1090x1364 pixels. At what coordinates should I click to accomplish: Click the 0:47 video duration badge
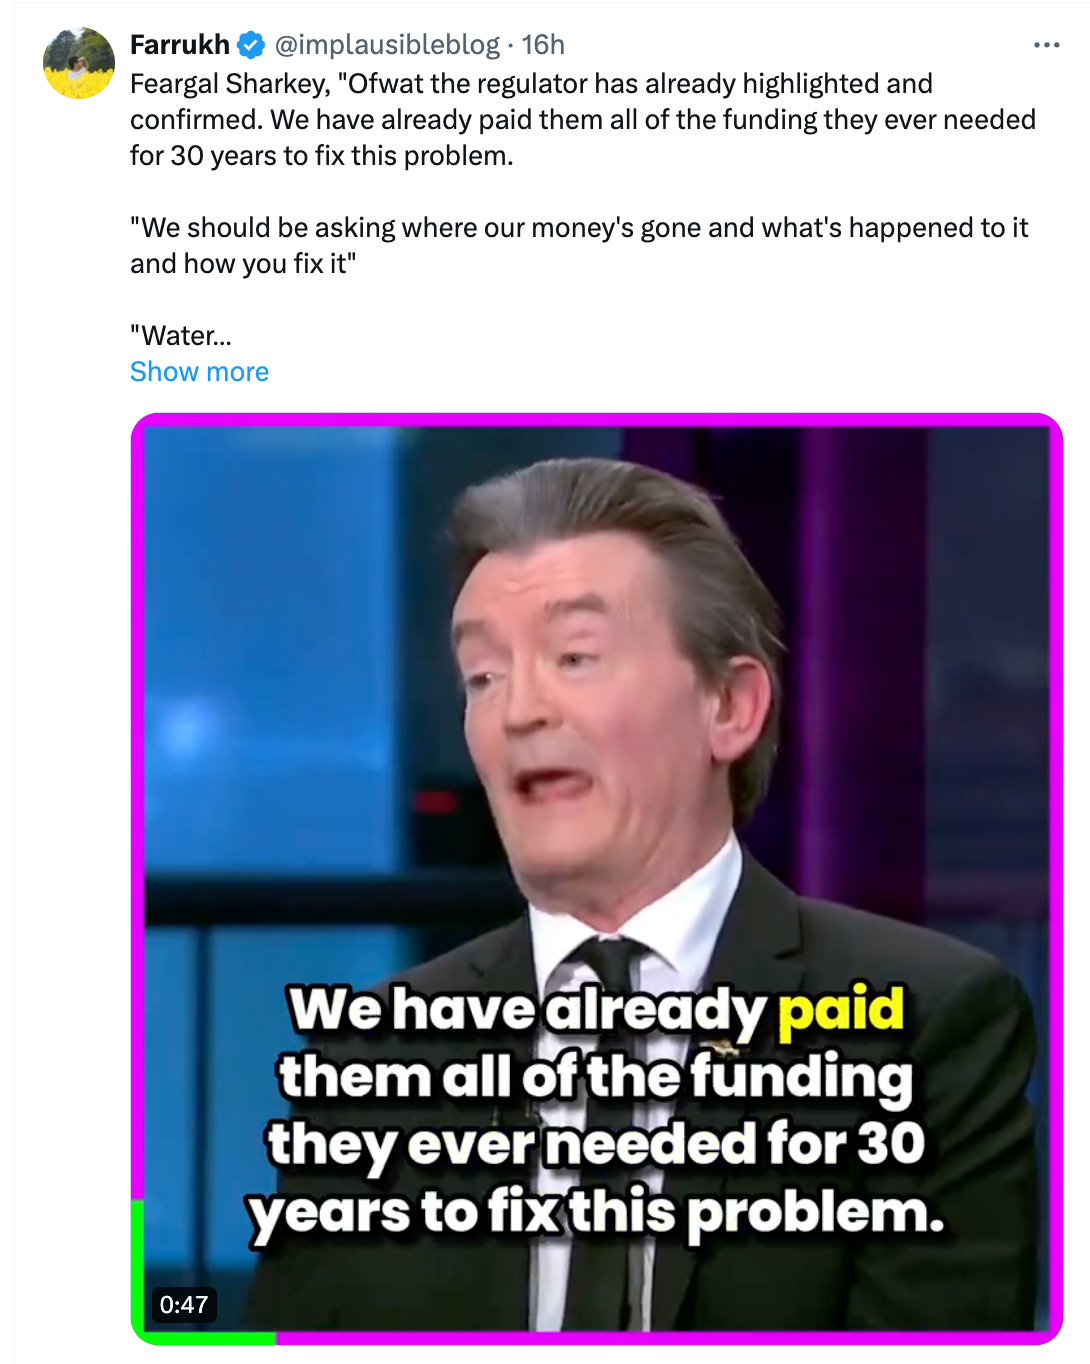184,1304
